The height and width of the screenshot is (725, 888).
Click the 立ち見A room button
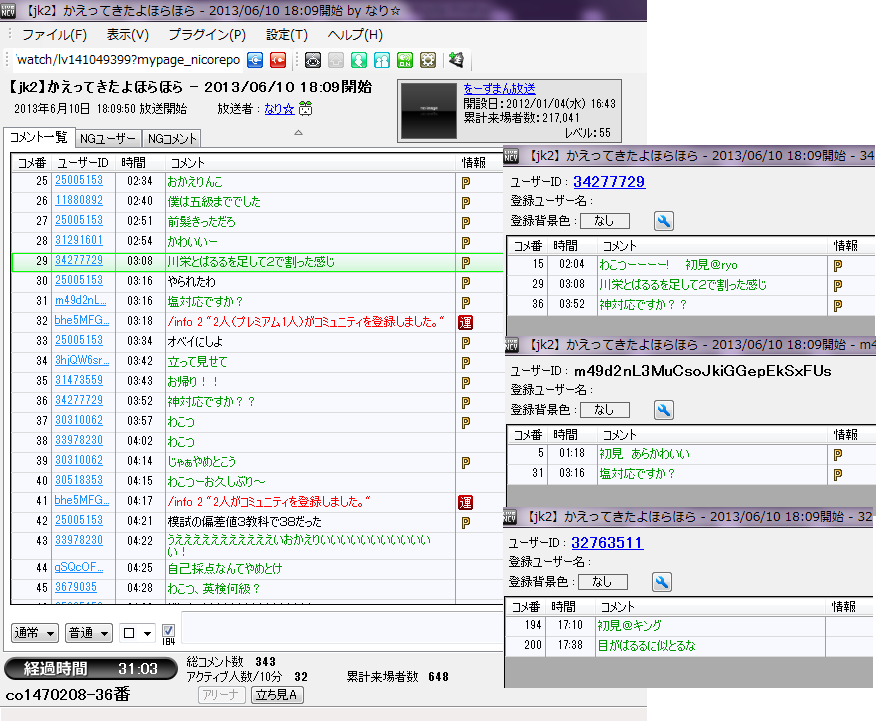(x=277, y=695)
